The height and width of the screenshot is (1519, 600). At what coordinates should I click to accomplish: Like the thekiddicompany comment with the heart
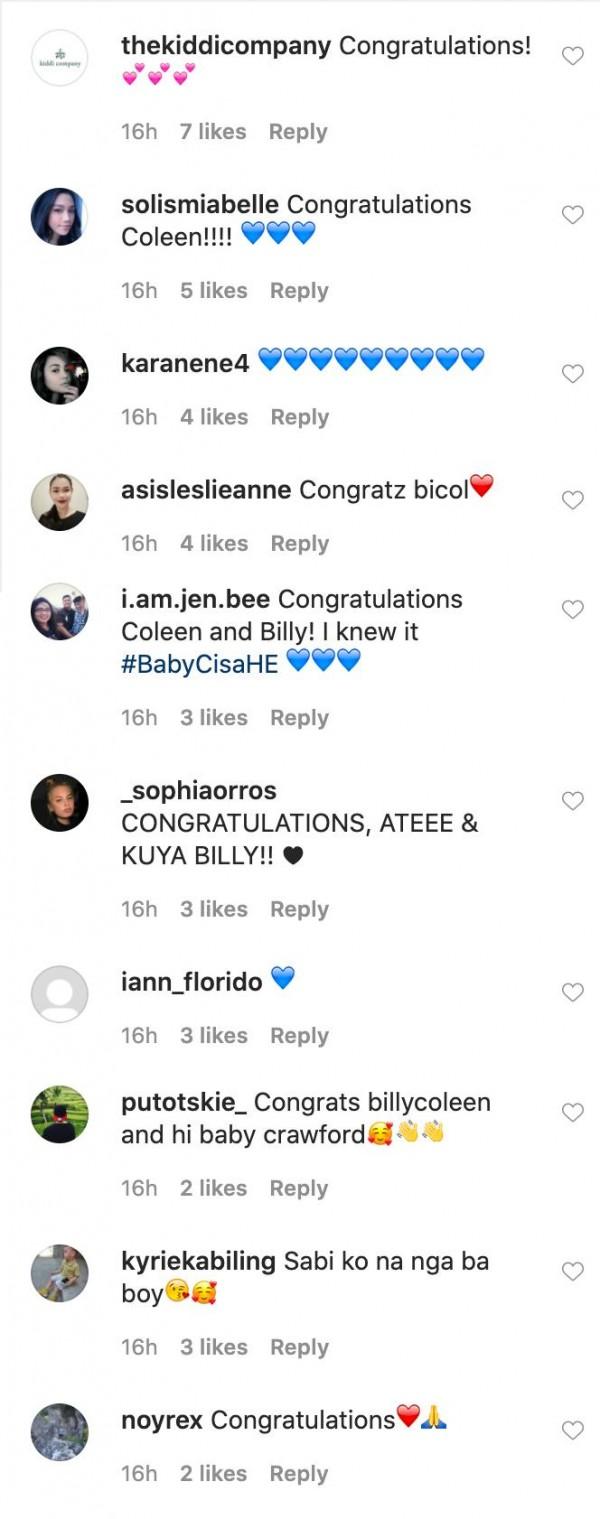572,57
